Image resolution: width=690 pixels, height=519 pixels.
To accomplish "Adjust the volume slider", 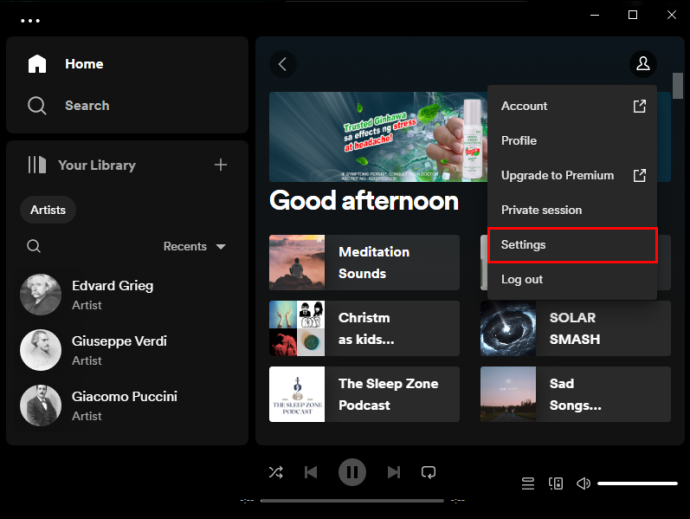I will pos(637,483).
